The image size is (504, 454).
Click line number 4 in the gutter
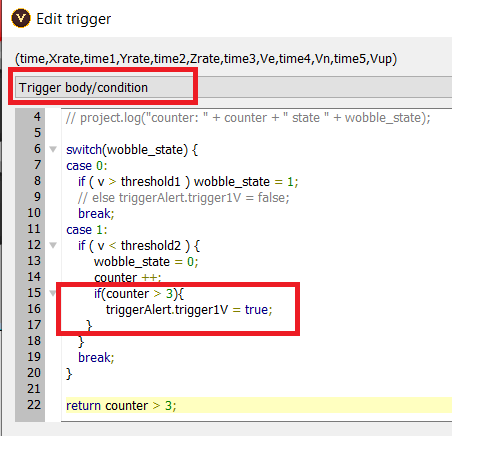pos(37,117)
